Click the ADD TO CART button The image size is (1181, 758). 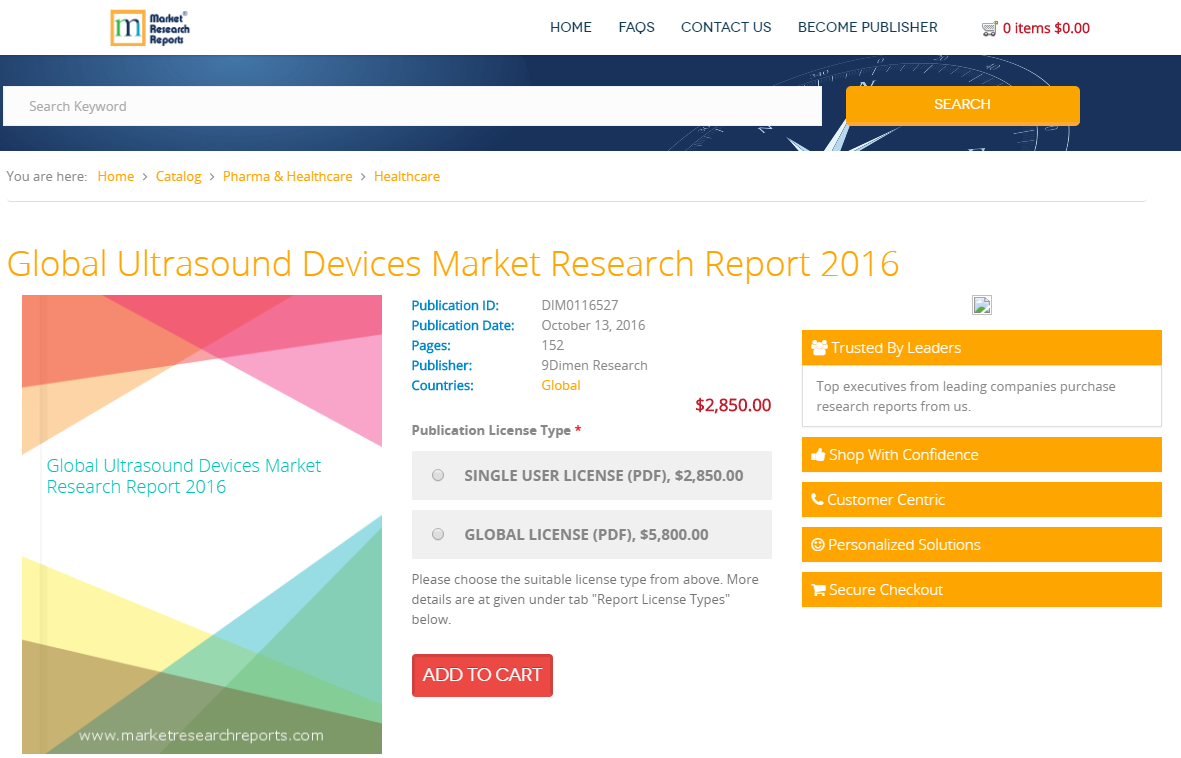[482, 675]
